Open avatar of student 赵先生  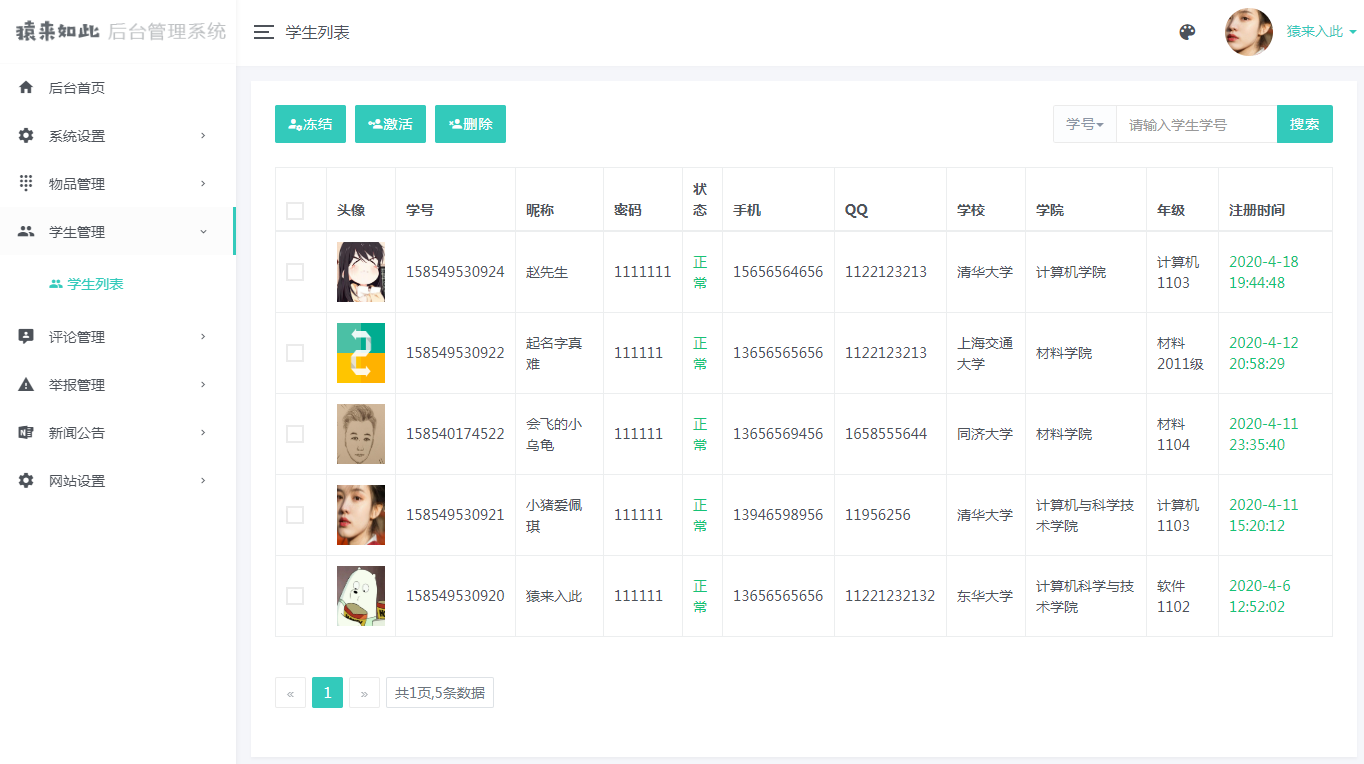click(361, 272)
